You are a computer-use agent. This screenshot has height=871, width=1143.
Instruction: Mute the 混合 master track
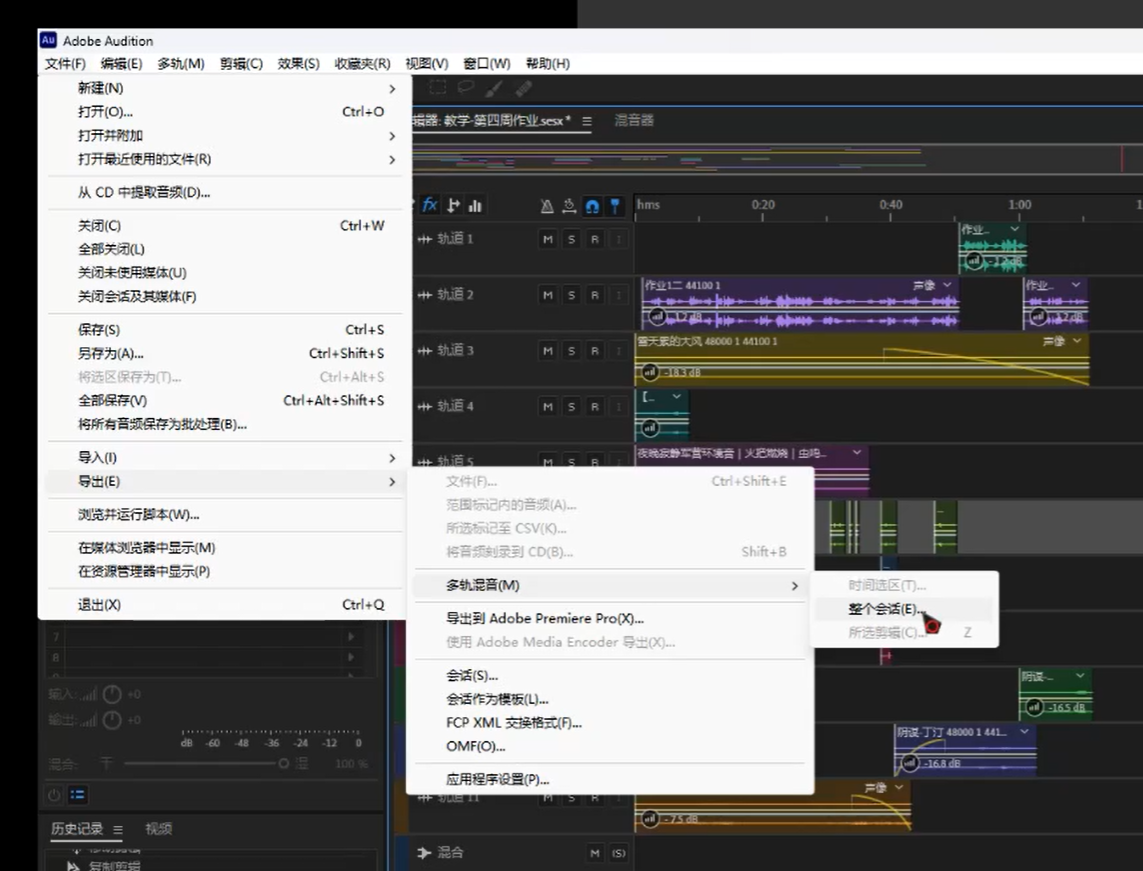595,853
